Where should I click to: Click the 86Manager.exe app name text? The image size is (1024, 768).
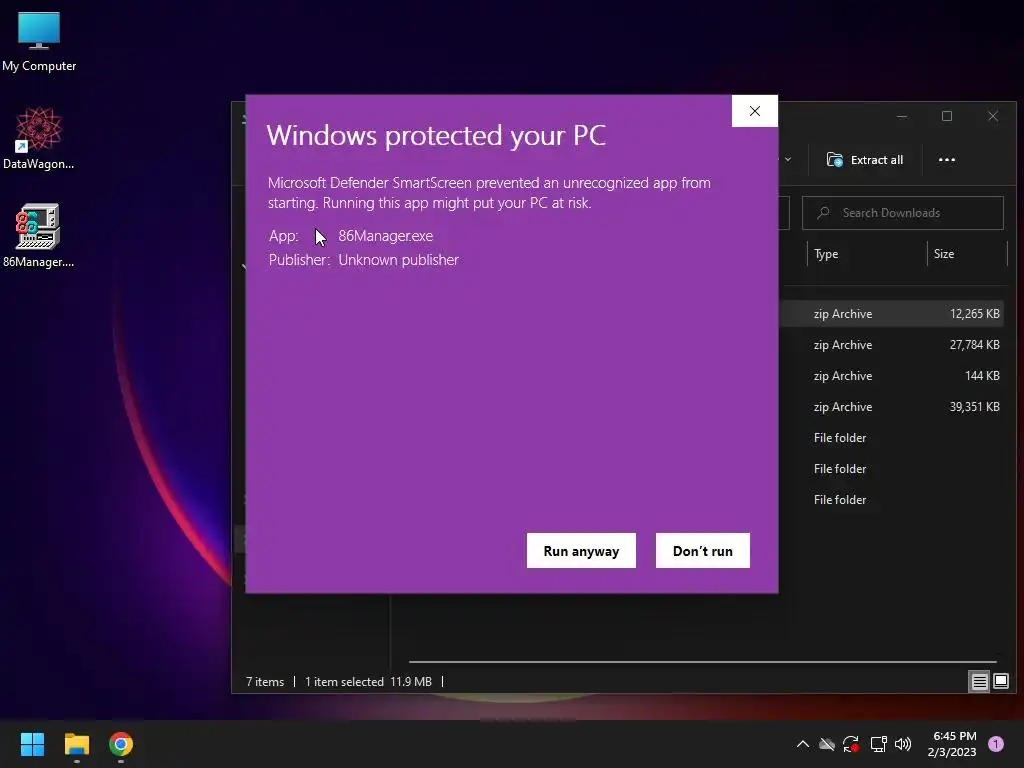point(385,236)
